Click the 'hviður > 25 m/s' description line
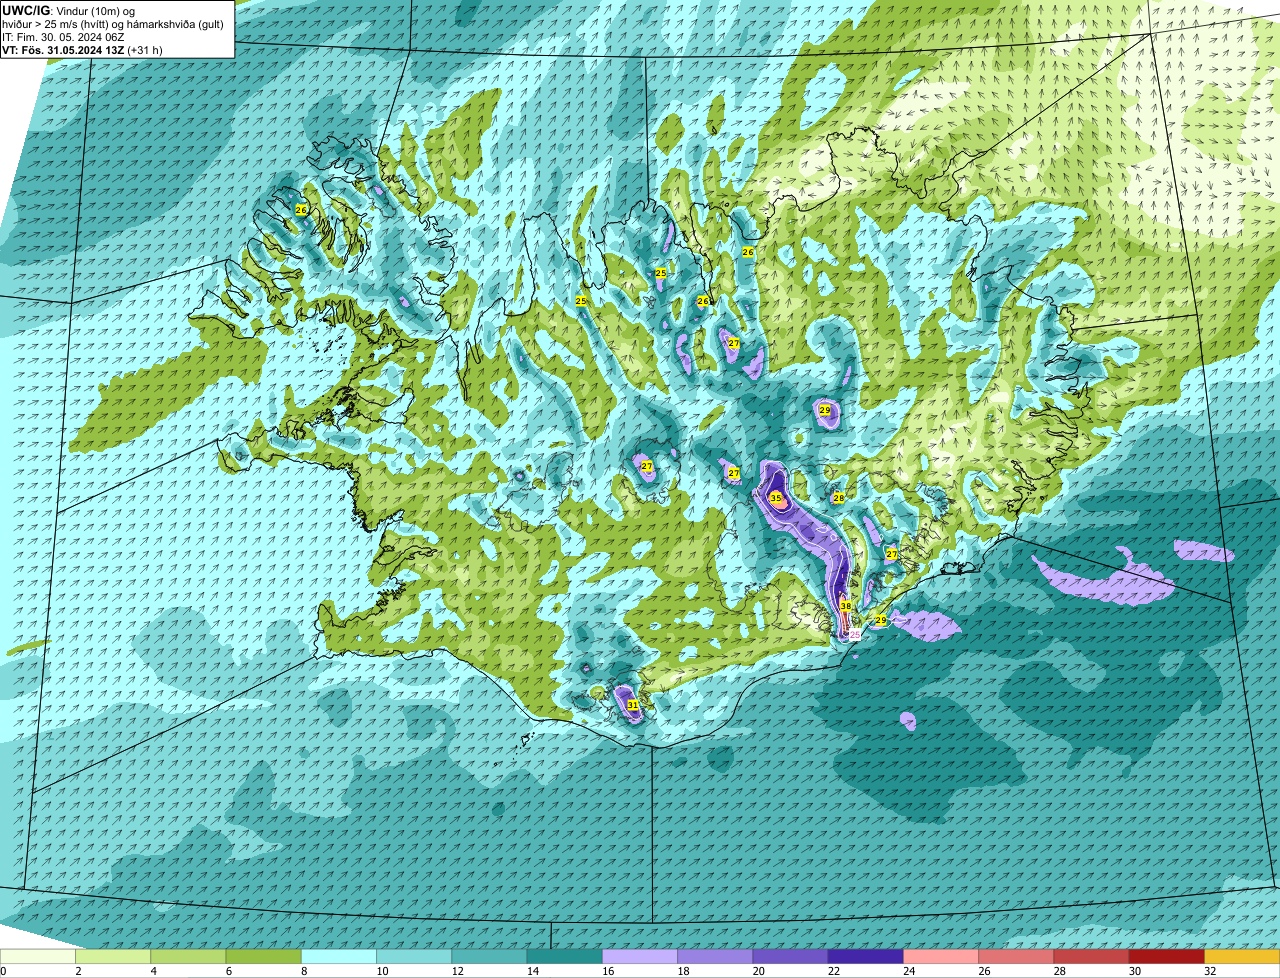Screen dimensions: 1280x978 coord(113,24)
